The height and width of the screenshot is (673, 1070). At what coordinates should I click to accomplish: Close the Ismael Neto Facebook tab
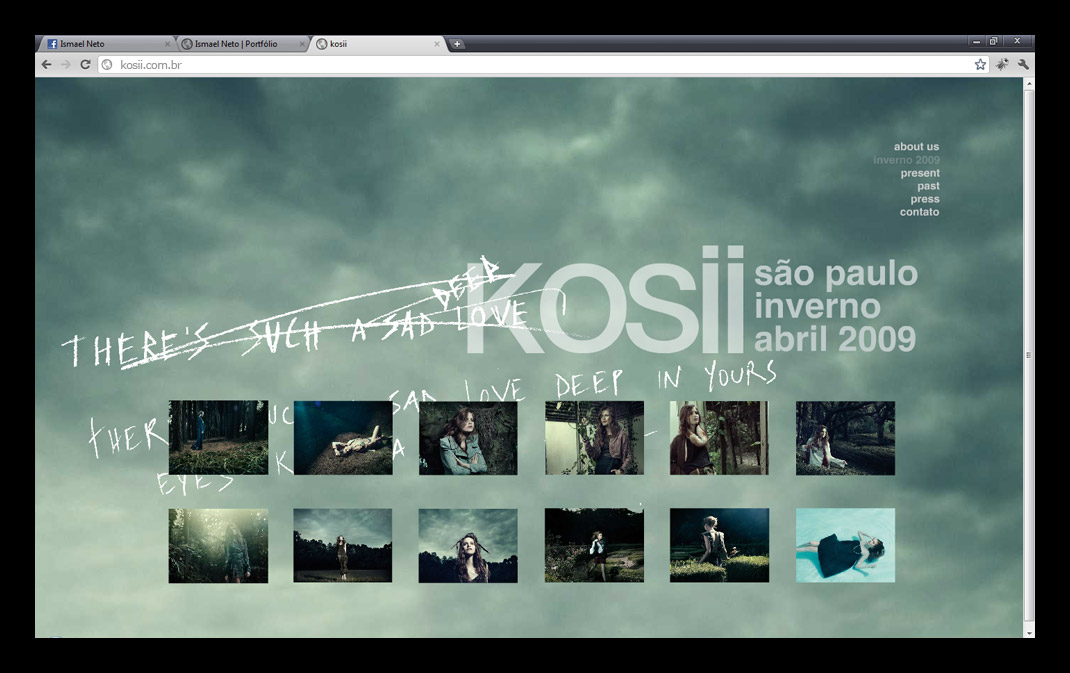coord(167,44)
